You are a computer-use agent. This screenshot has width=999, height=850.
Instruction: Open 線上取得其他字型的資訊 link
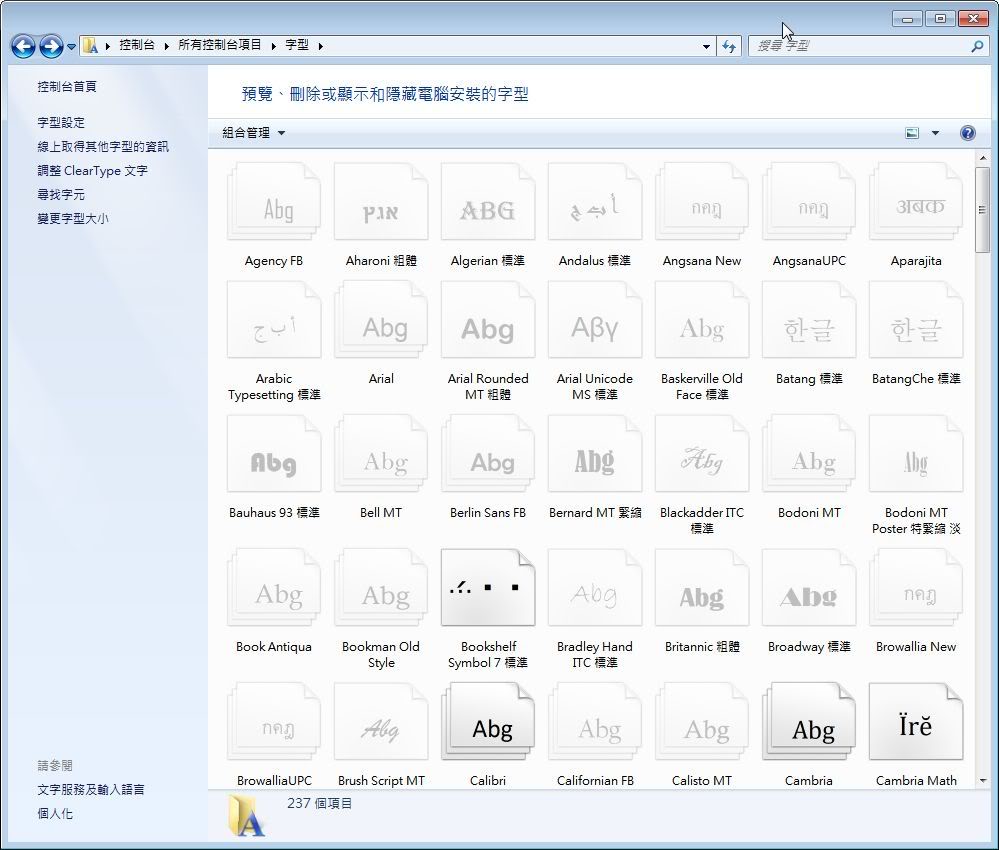pyautogui.click(x=103, y=147)
